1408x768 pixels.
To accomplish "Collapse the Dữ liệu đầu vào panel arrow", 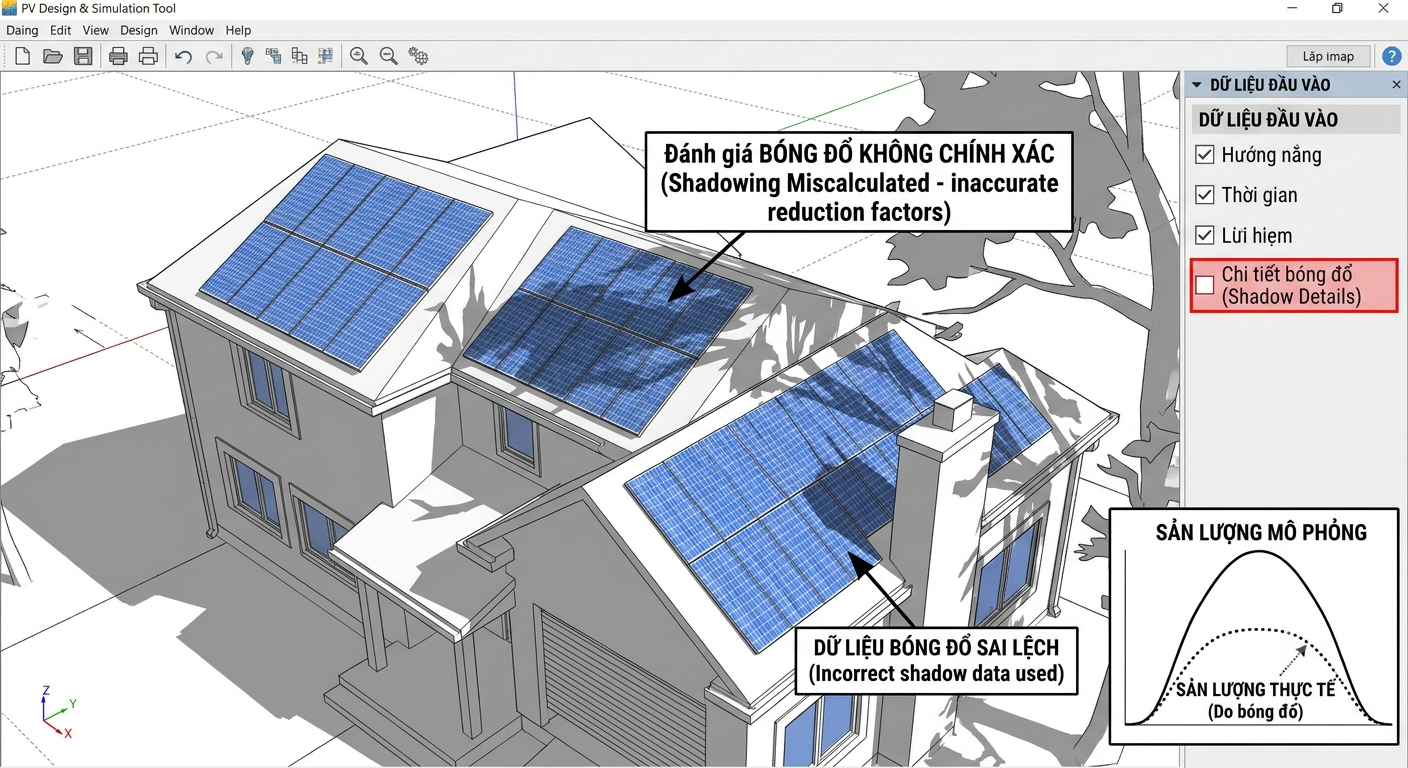I will 1197,85.
